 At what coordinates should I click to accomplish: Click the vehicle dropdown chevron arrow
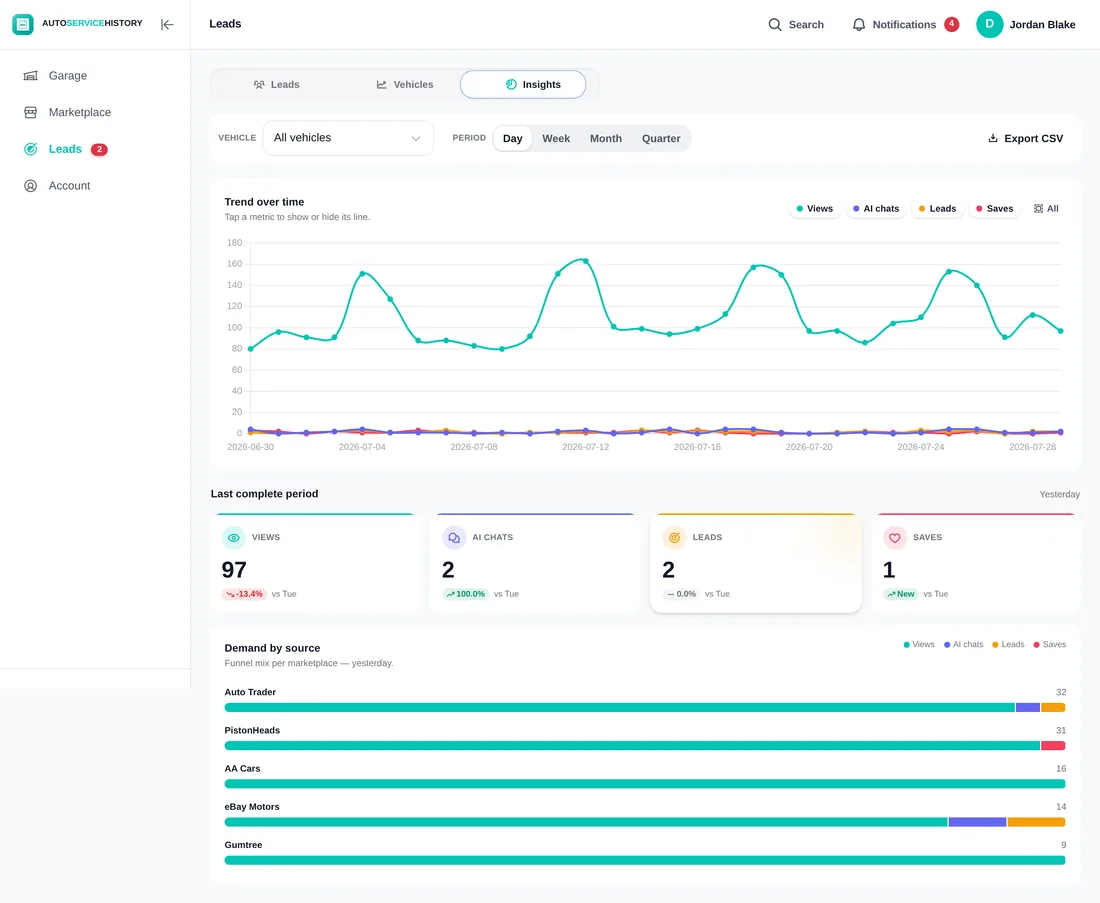416,138
